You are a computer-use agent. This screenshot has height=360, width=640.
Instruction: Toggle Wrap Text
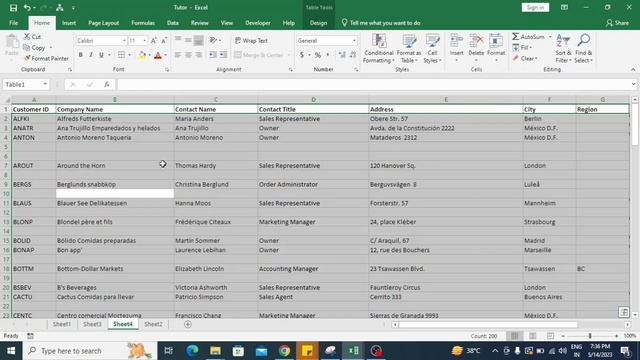coord(251,40)
